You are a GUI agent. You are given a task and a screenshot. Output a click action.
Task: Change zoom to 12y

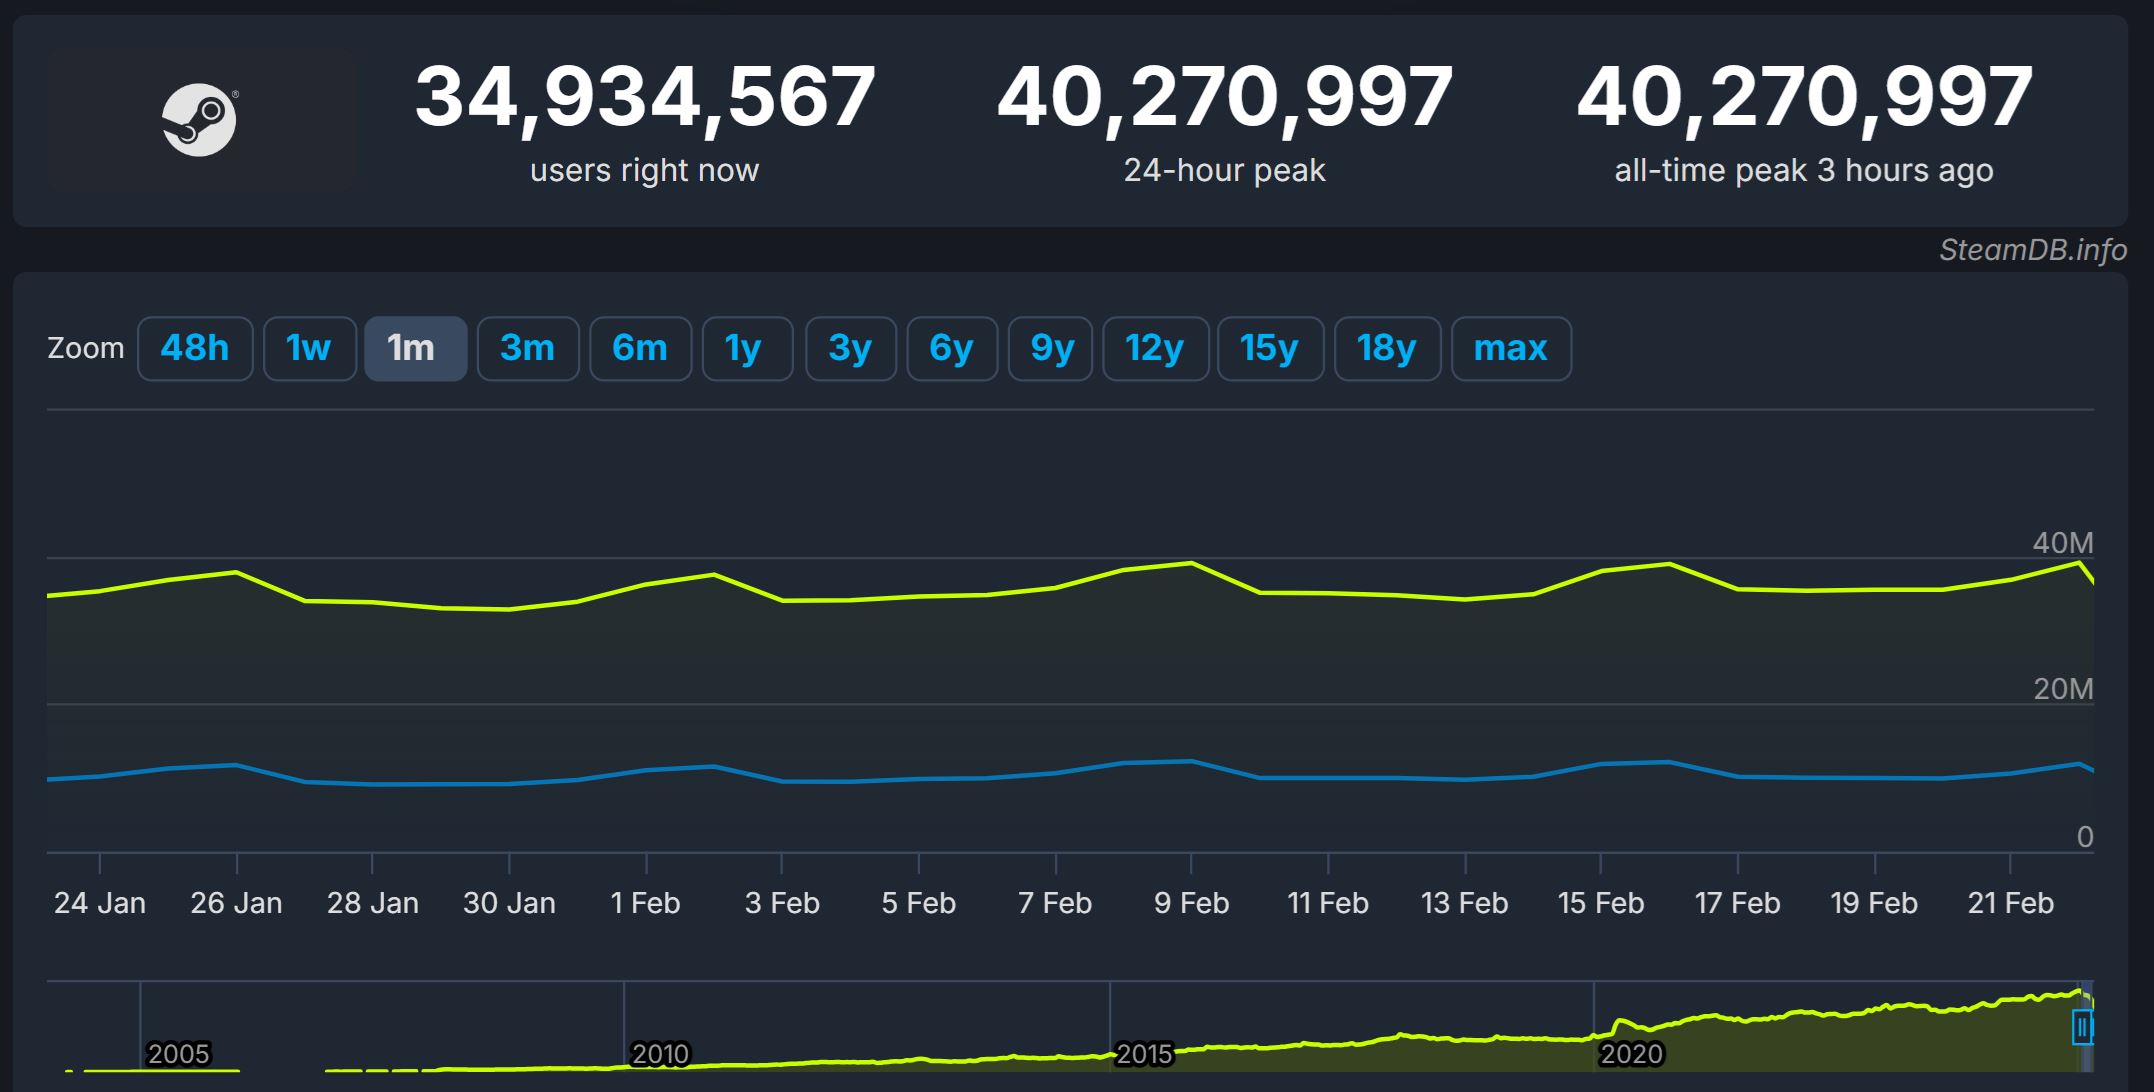pyautogui.click(x=1155, y=348)
